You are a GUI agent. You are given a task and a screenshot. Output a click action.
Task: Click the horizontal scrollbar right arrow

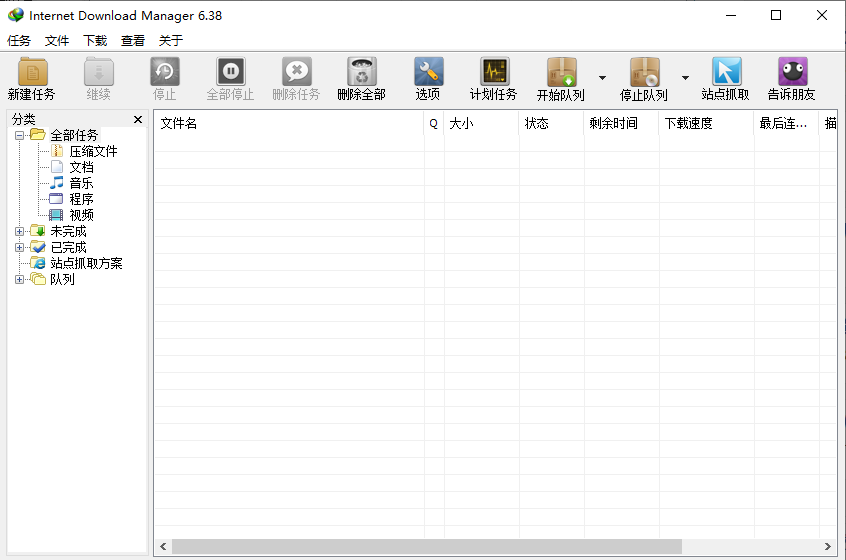pos(828,547)
